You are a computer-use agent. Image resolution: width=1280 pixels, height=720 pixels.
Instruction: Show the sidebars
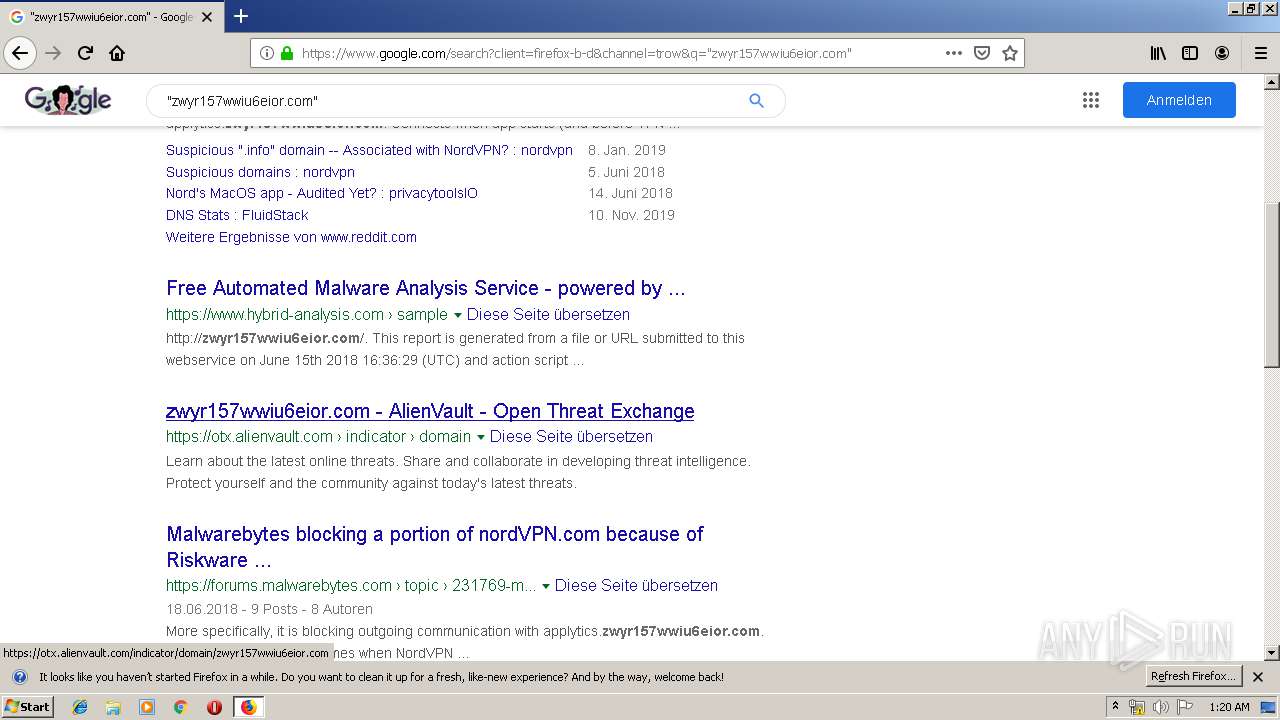point(1190,53)
